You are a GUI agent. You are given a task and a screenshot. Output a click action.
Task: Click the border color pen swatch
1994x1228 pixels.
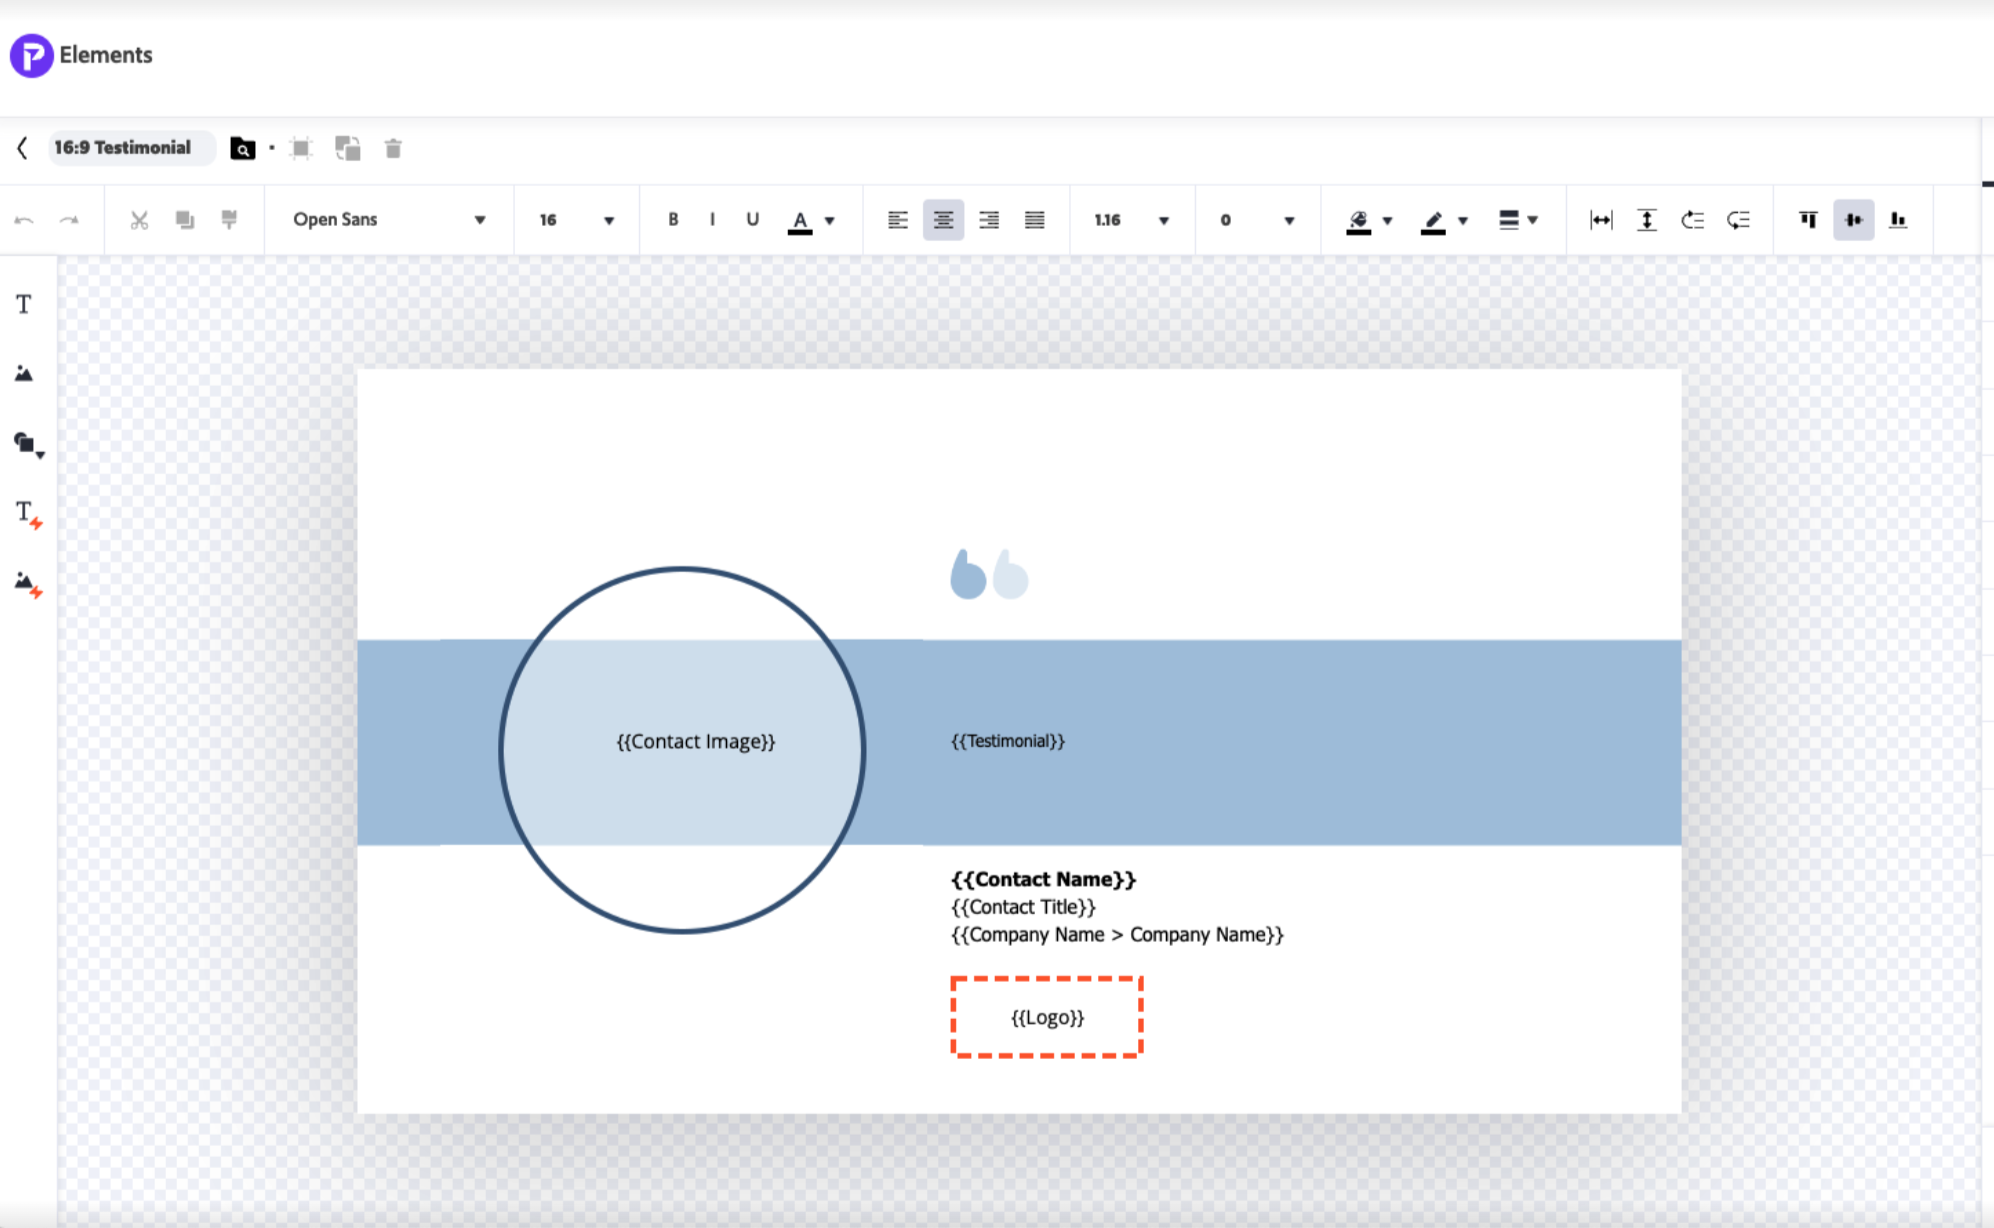(1433, 221)
